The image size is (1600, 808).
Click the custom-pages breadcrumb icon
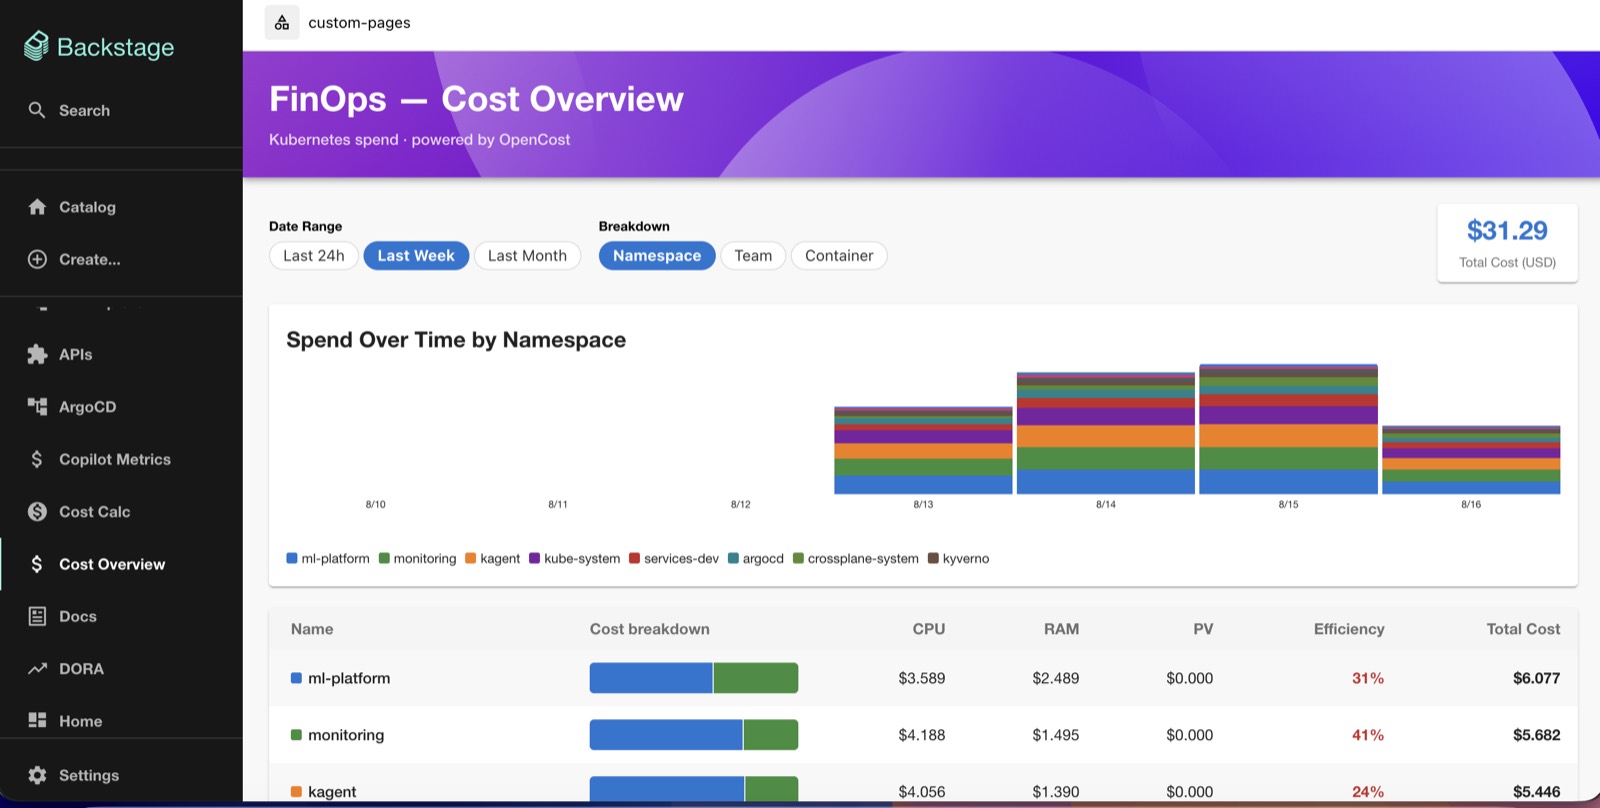(282, 22)
